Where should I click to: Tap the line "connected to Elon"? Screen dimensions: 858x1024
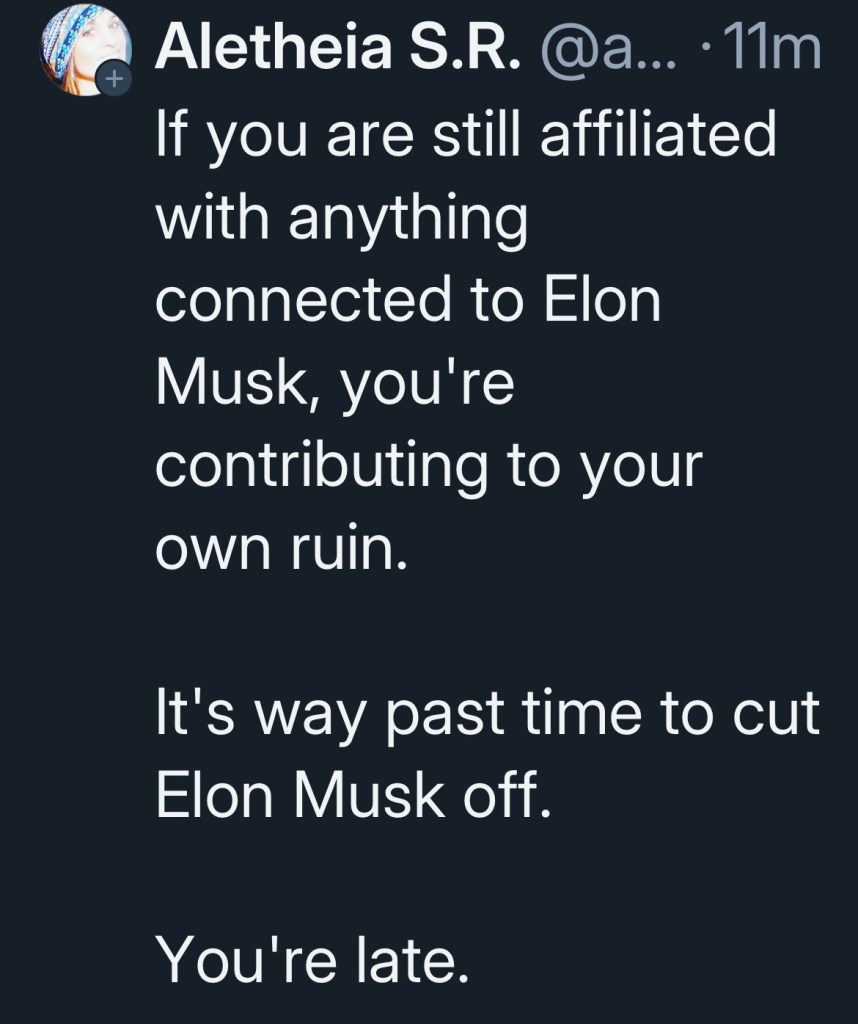point(408,301)
